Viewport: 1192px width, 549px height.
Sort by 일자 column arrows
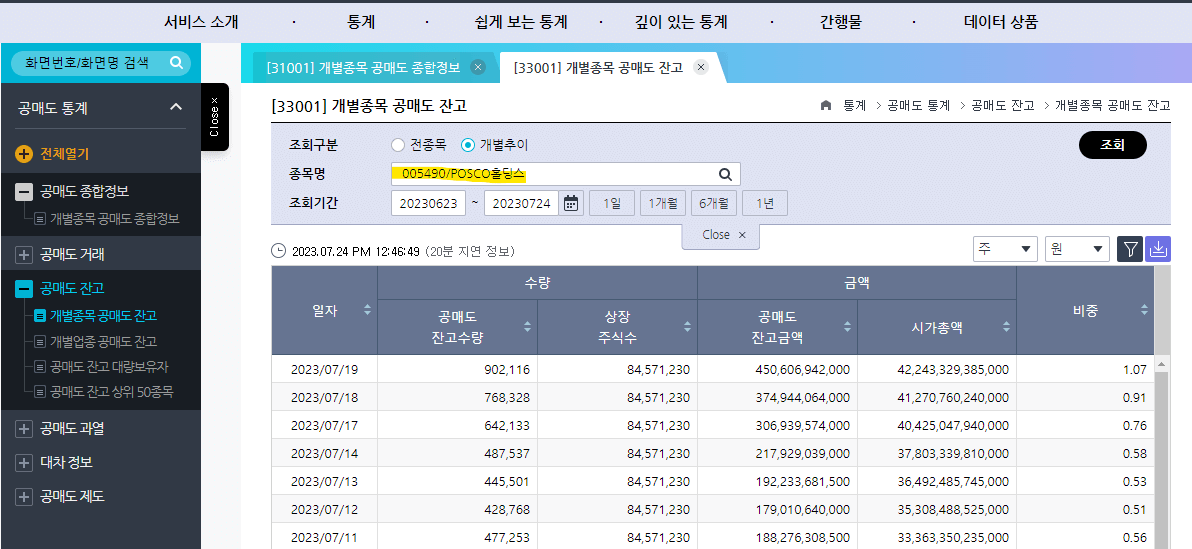[368, 309]
